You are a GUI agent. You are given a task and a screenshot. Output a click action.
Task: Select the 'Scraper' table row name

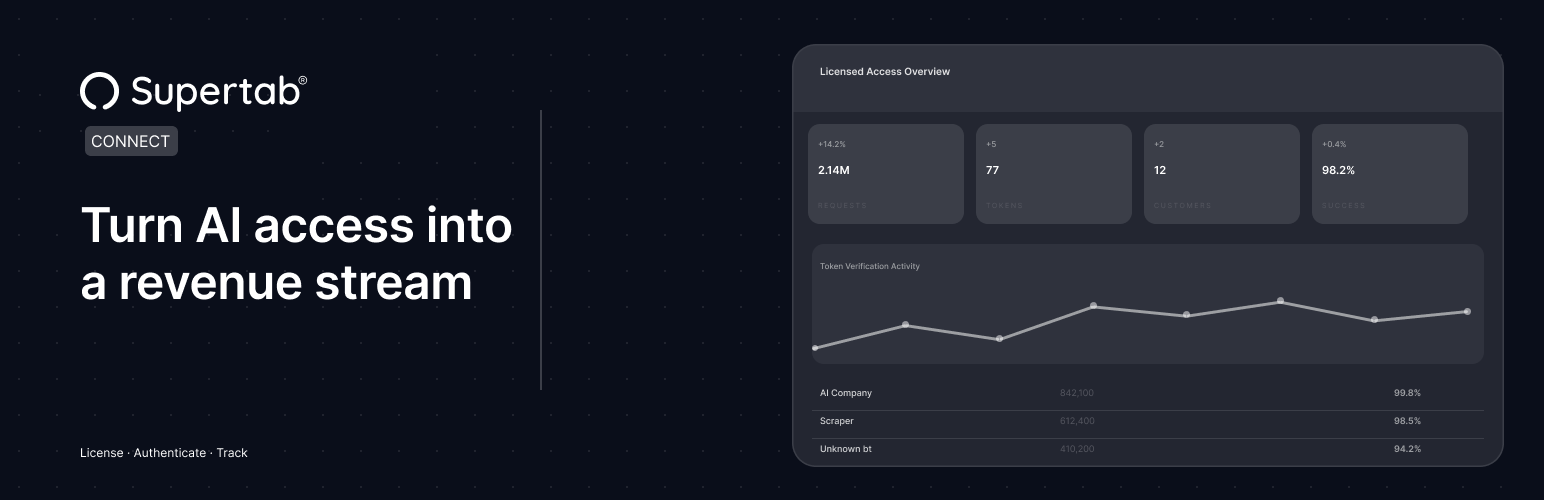(837, 421)
